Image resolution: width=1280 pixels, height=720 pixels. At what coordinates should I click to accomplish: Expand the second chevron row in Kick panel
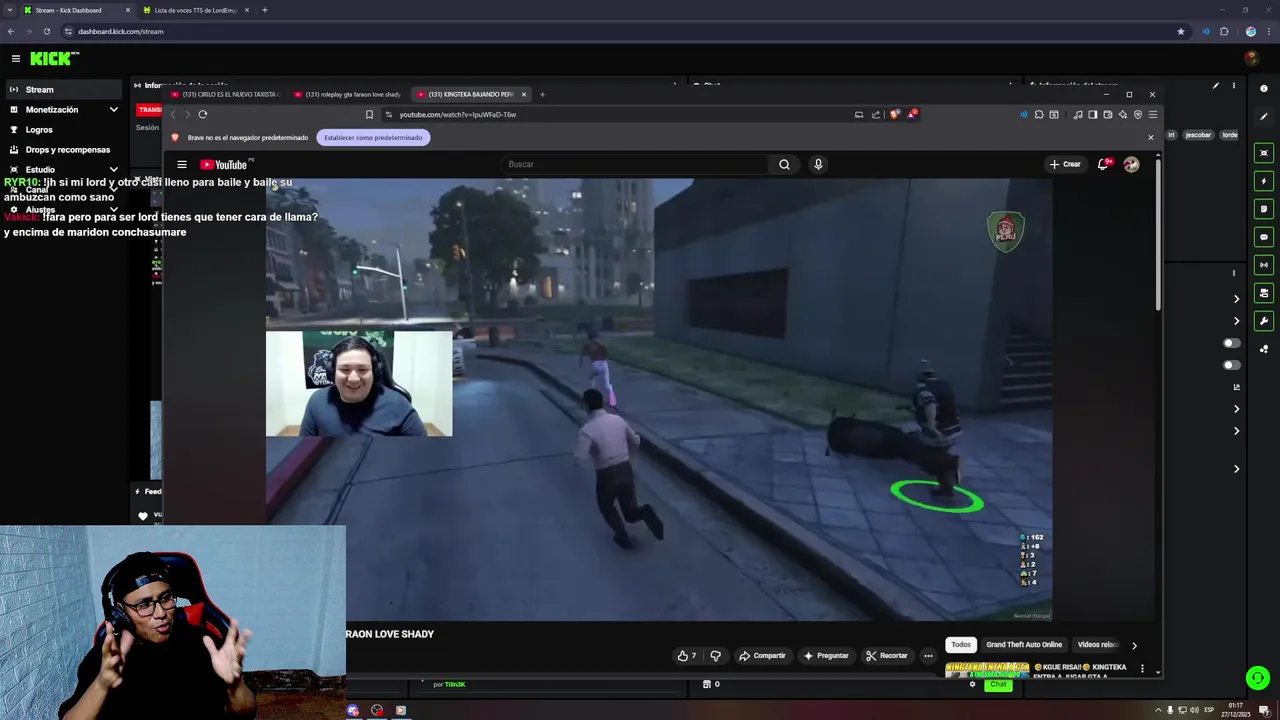click(x=1237, y=321)
